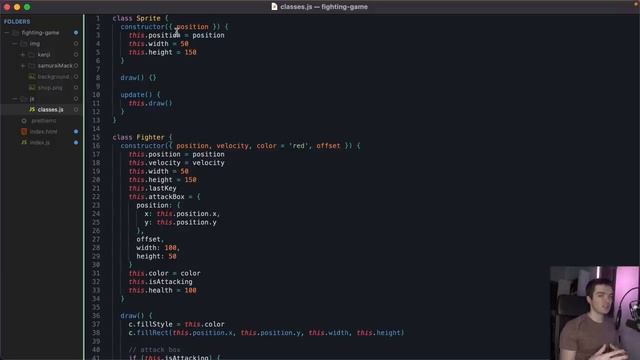This screenshot has height=360, width=640.
Task: Click status circle on samuraiMack row
Action: coord(76,66)
